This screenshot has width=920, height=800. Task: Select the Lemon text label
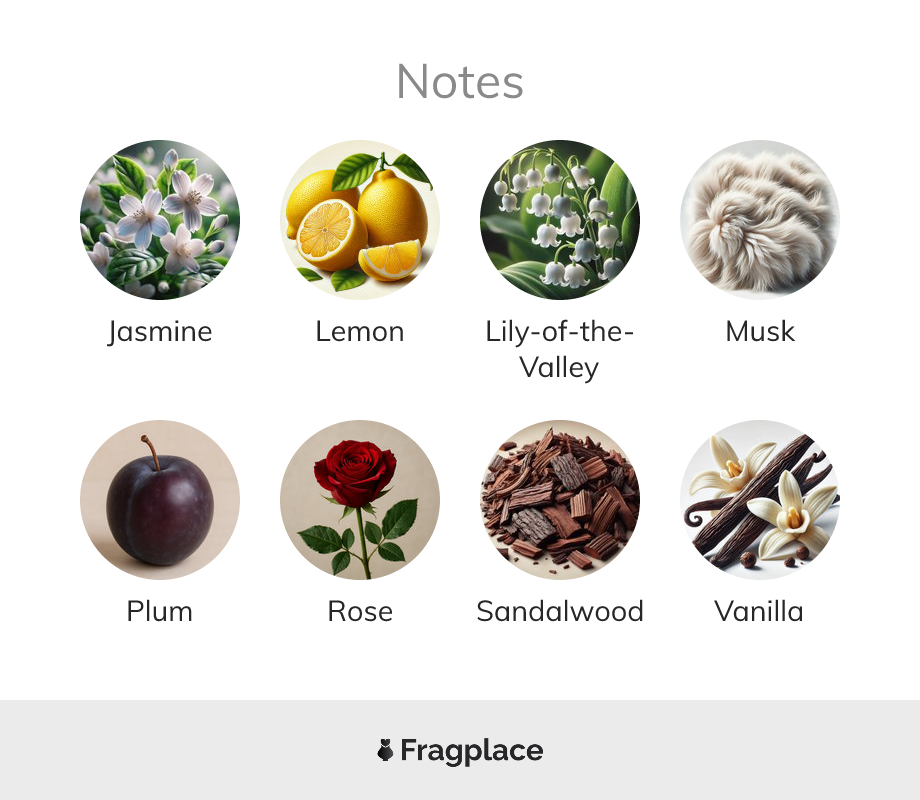pyautogui.click(x=360, y=332)
